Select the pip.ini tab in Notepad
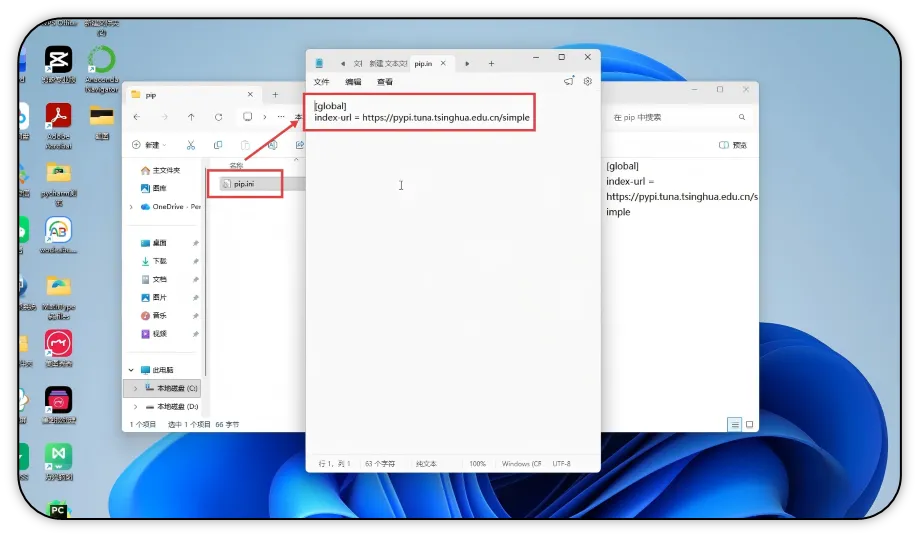This screenshot has width=919, height=537. 423,63
